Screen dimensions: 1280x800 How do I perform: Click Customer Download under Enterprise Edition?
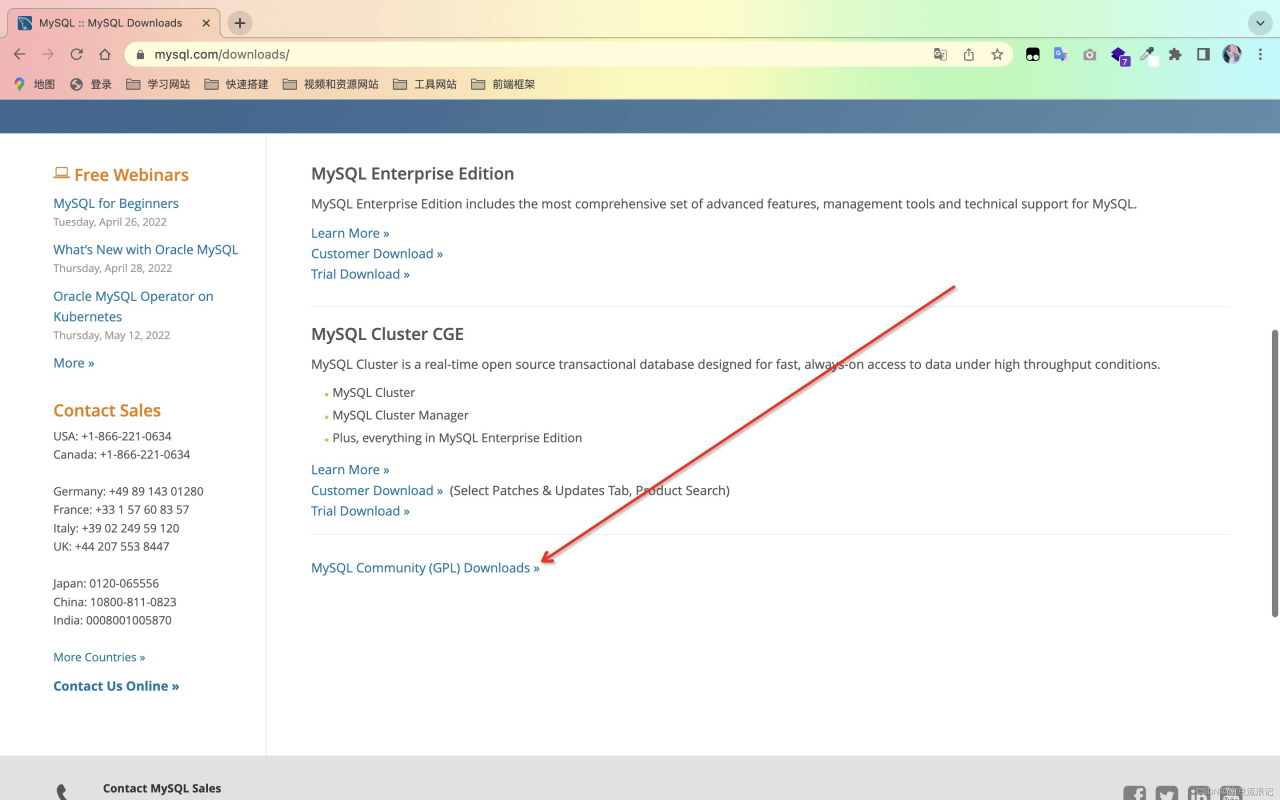[x=377, y=253]
